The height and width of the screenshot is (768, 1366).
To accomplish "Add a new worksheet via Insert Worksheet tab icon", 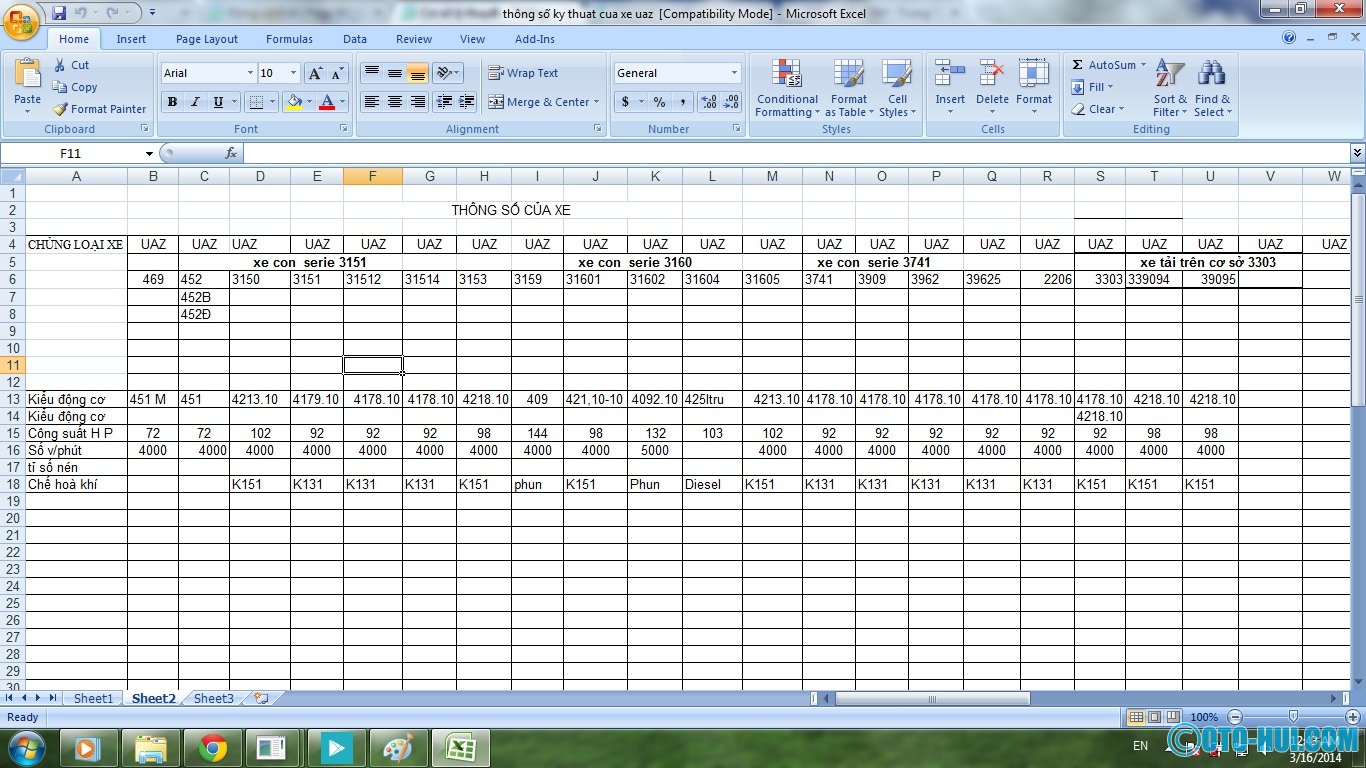I will [x=261, y=698].
